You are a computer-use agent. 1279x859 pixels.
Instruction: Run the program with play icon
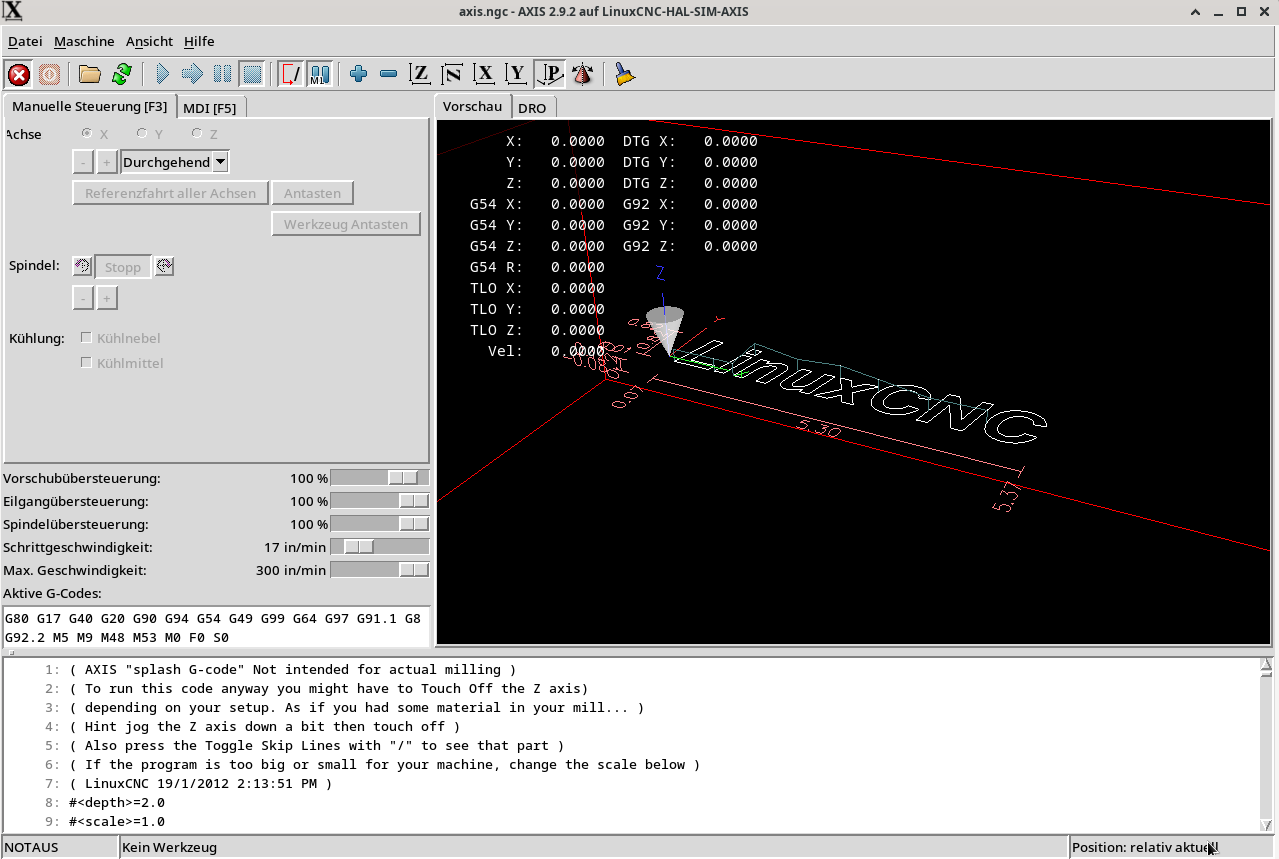[163, 74]
